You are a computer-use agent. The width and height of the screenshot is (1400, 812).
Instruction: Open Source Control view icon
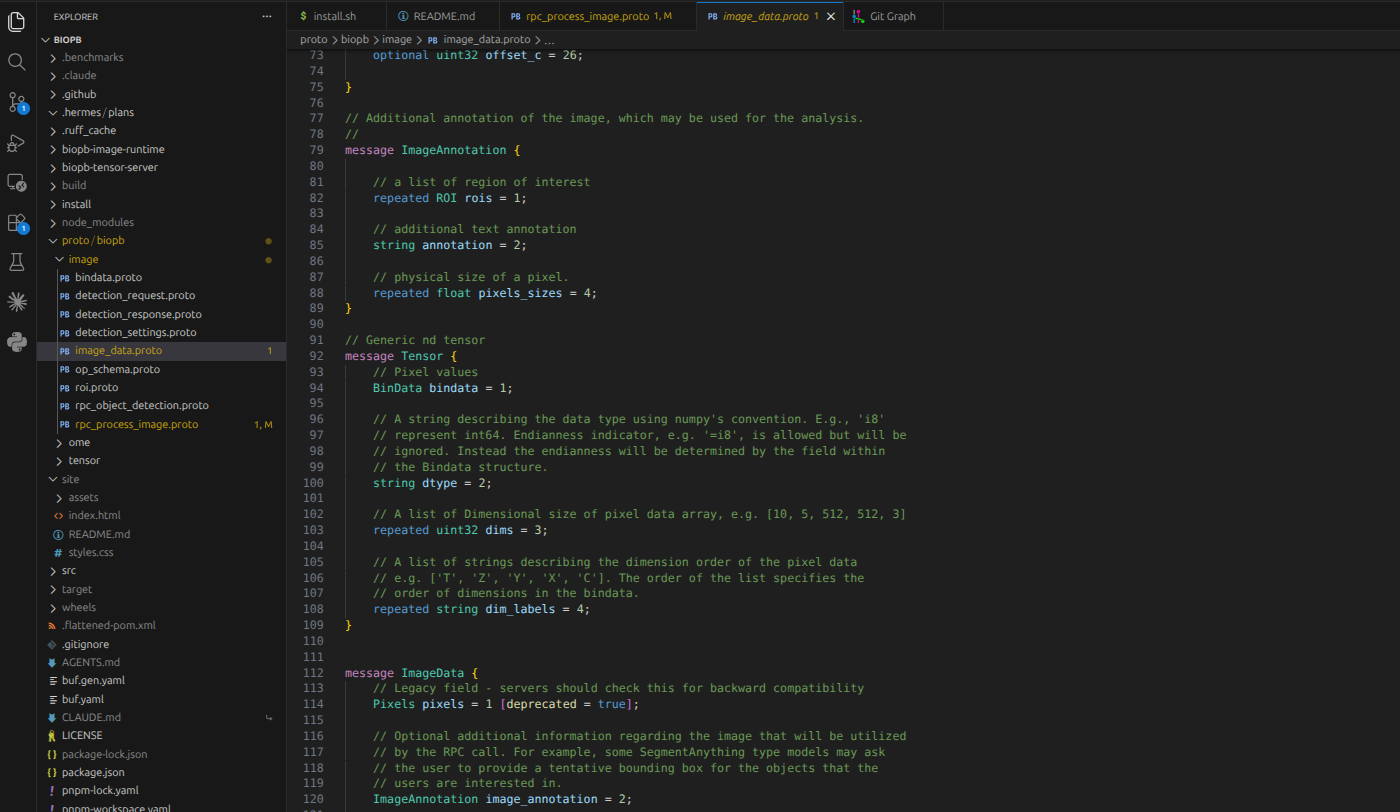[17, 102]
